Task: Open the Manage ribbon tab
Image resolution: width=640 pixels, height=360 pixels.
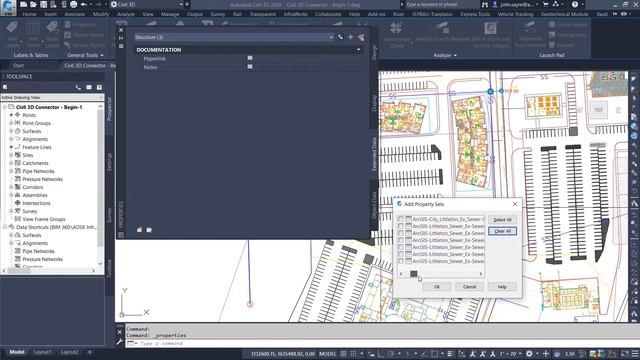Action: tap(170, 14)
